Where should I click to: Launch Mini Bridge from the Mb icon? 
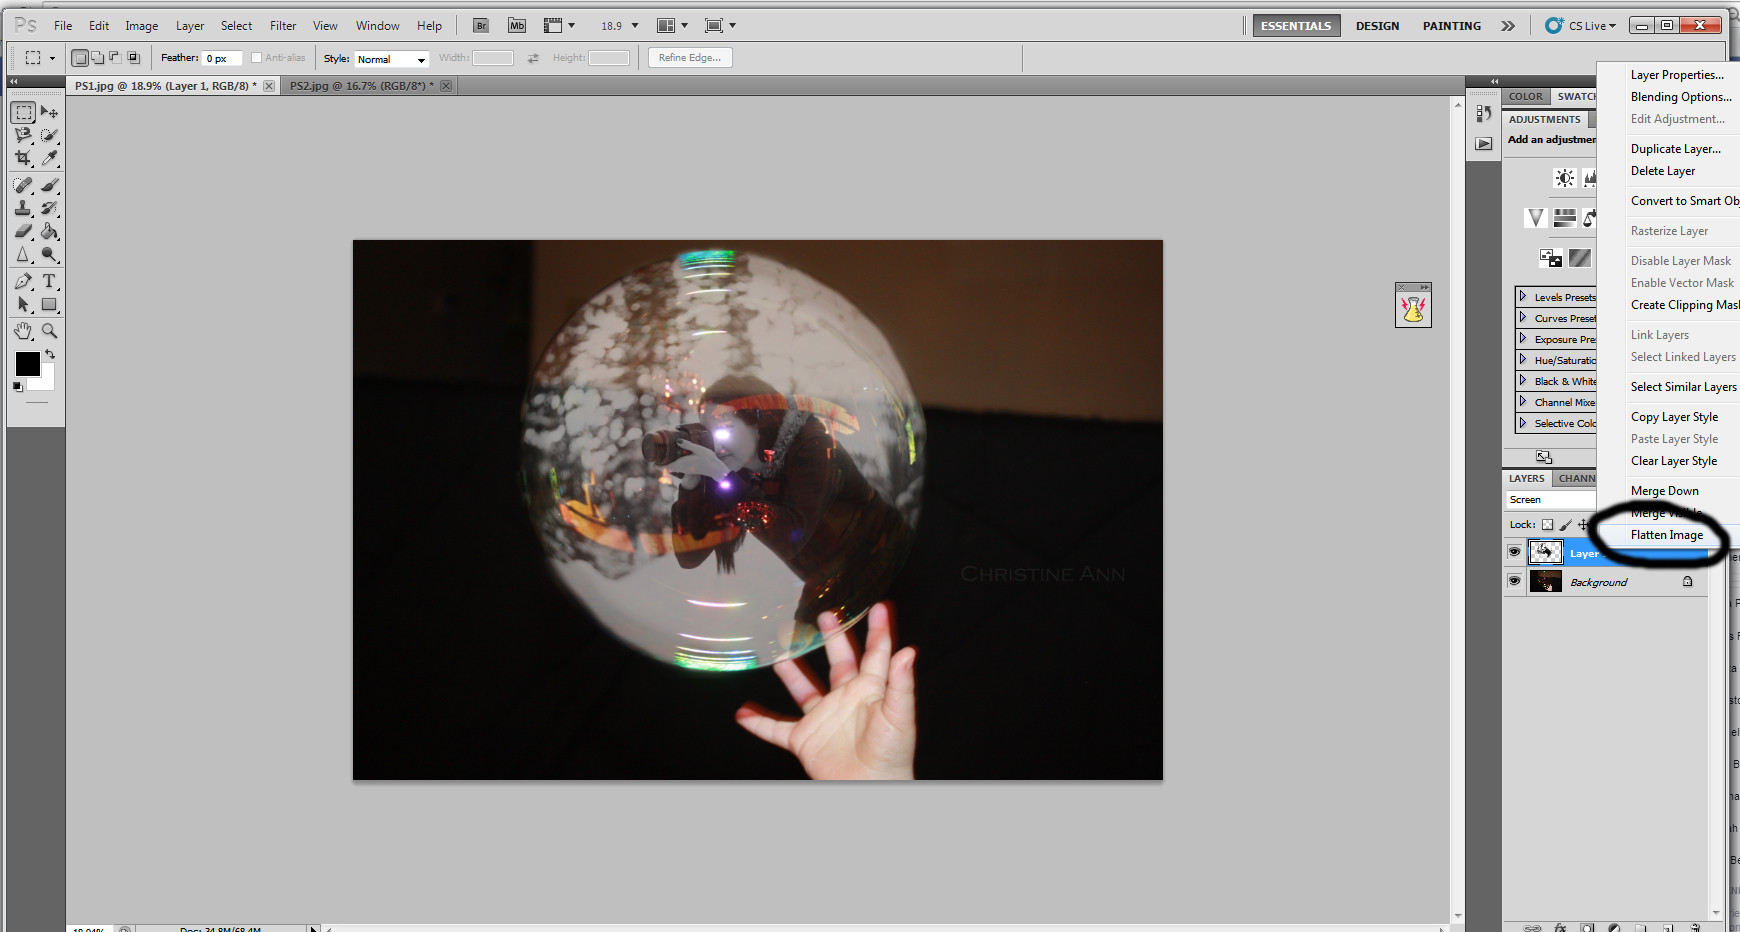517,26
